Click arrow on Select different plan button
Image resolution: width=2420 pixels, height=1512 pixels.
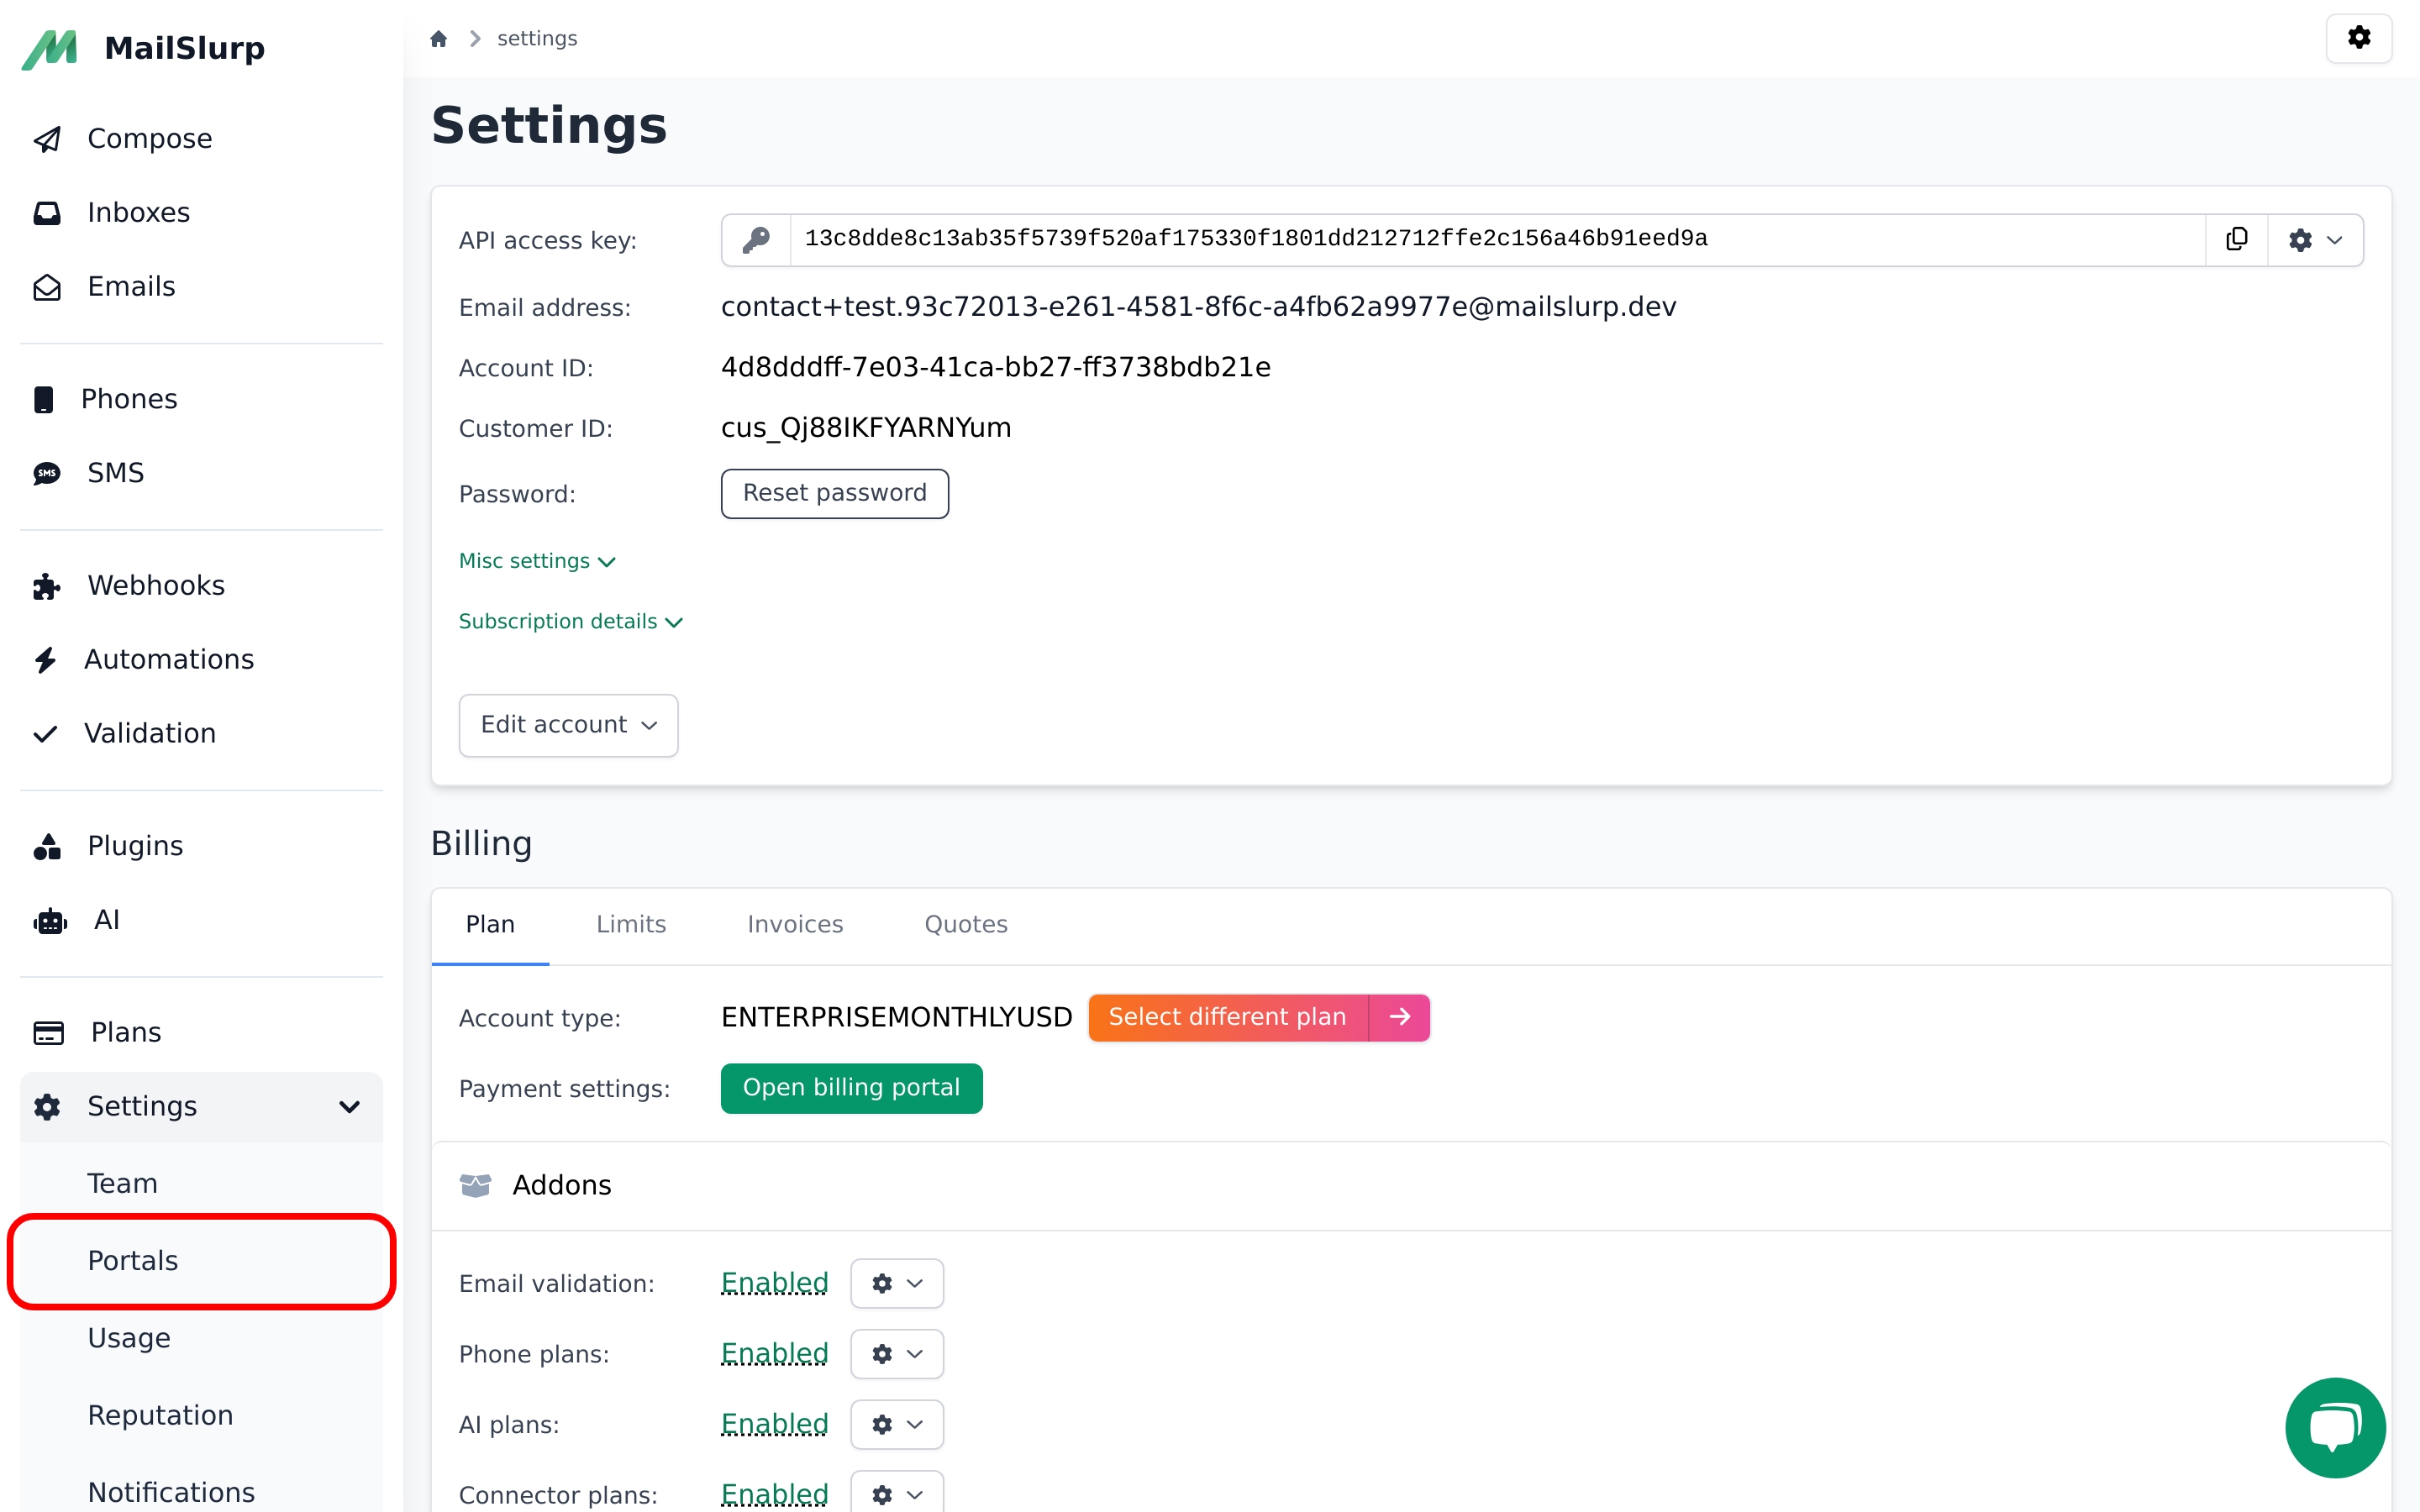point(1399,1017)
